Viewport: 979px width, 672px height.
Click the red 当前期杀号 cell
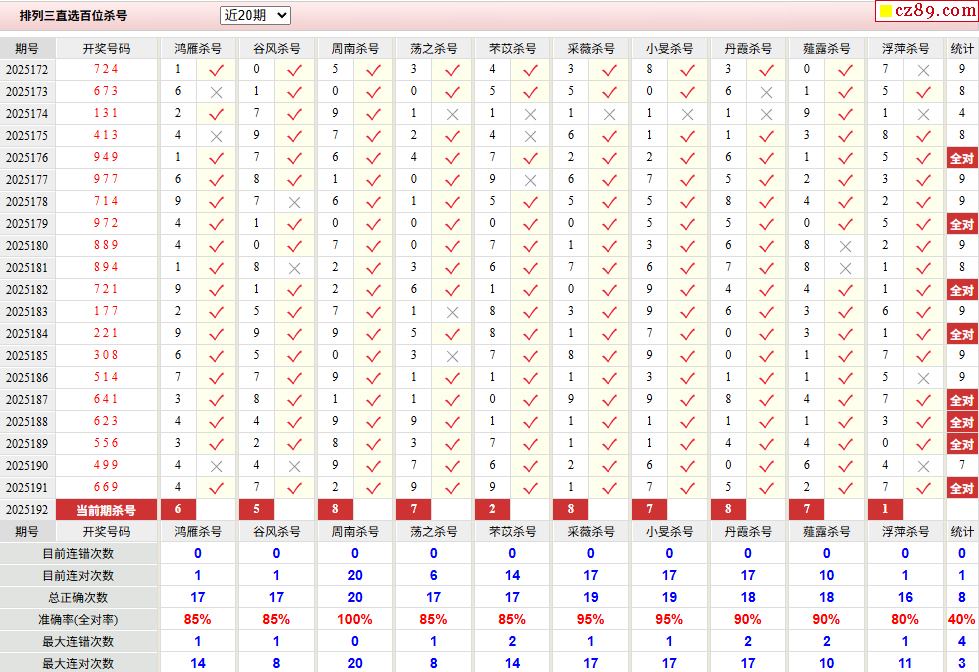click(x=106, y=510)
